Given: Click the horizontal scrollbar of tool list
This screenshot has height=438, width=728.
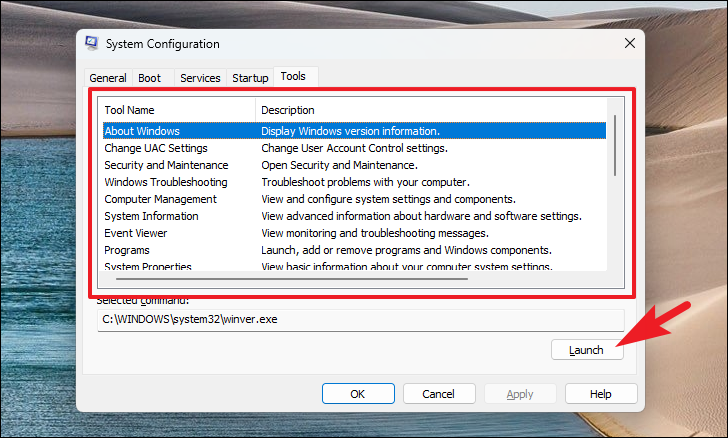Looking at the screenshot, I should pos(292,279).
